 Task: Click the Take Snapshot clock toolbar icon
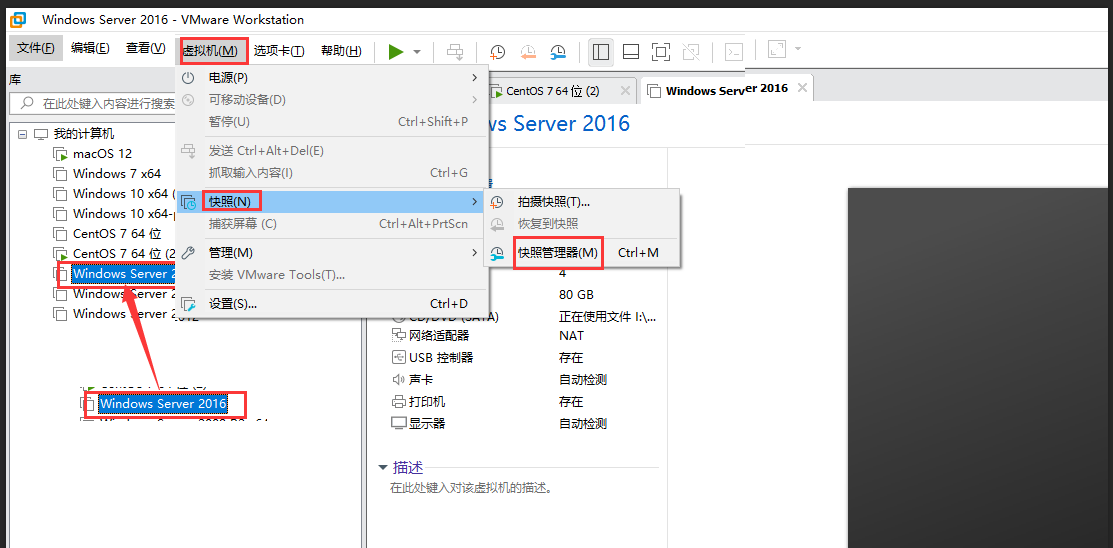498,51
